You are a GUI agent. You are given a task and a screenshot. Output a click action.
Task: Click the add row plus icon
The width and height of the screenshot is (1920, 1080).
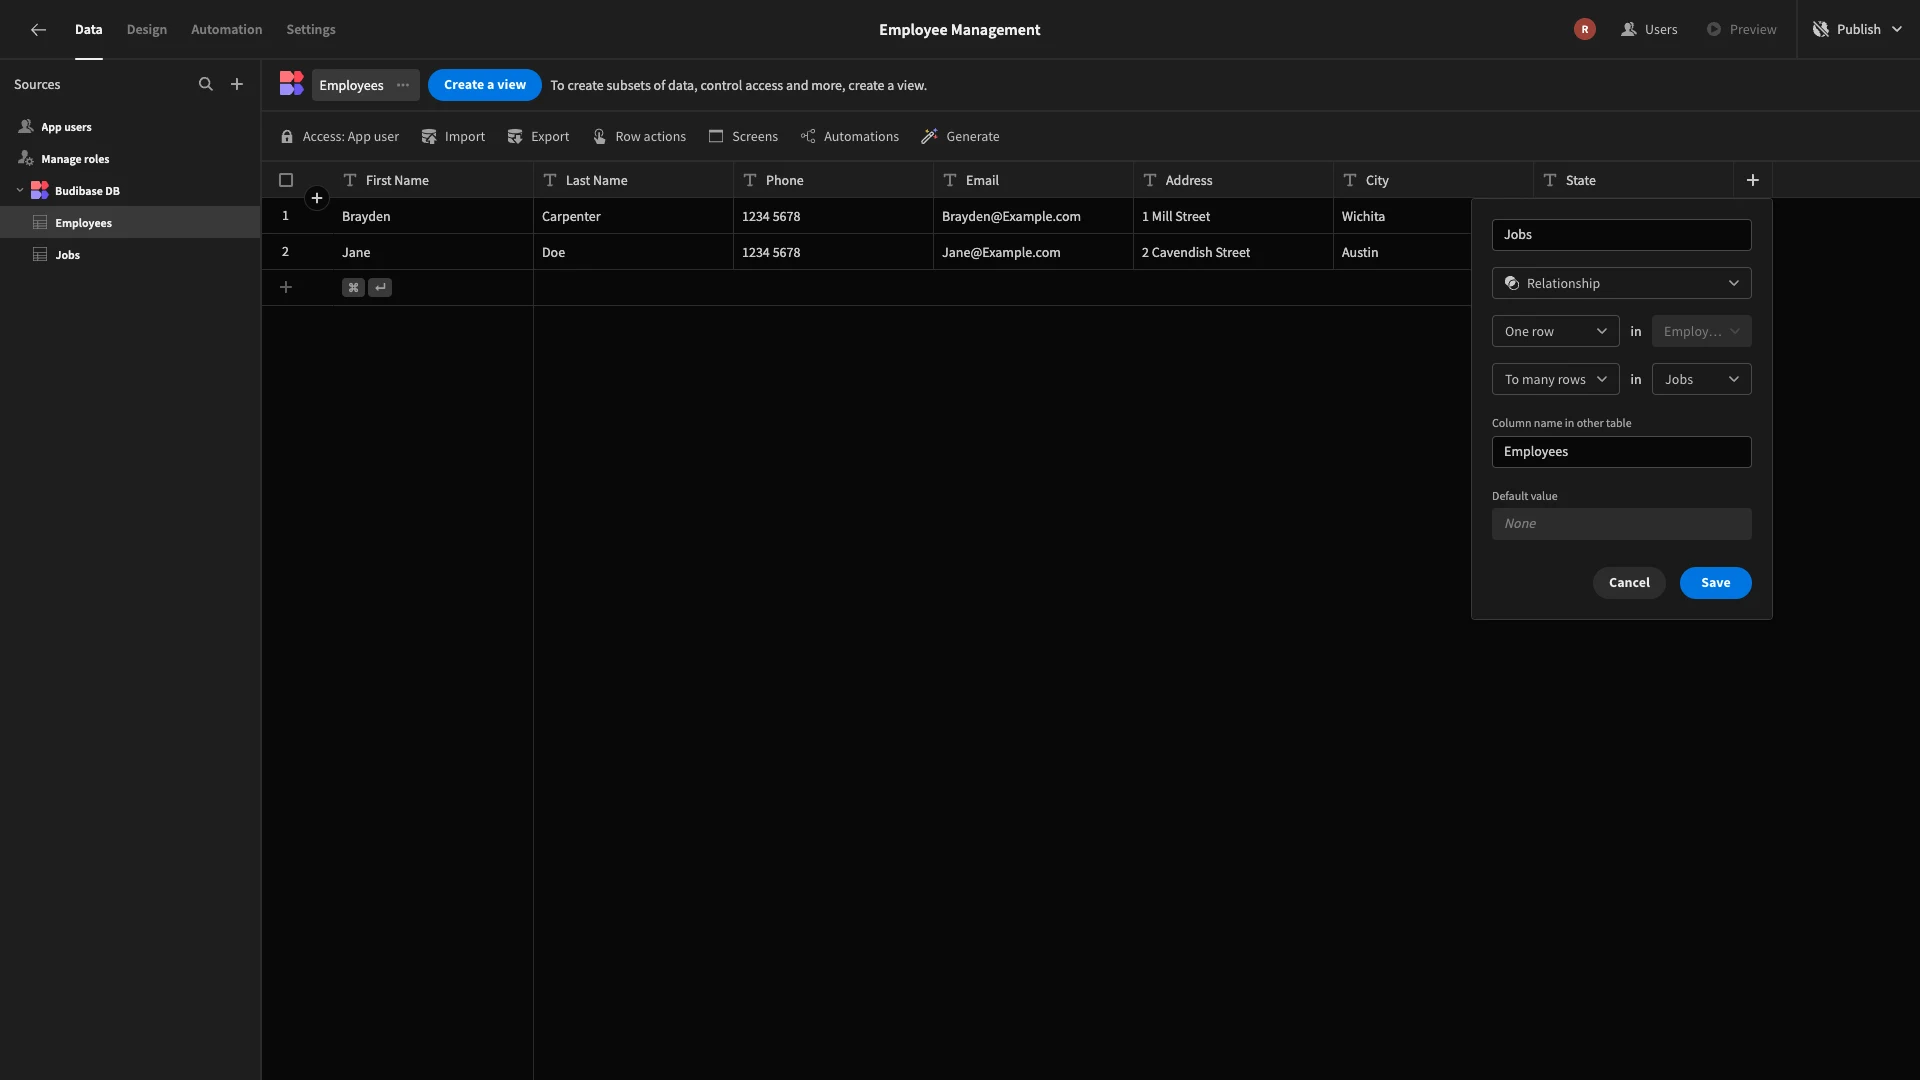pos(286,288)
